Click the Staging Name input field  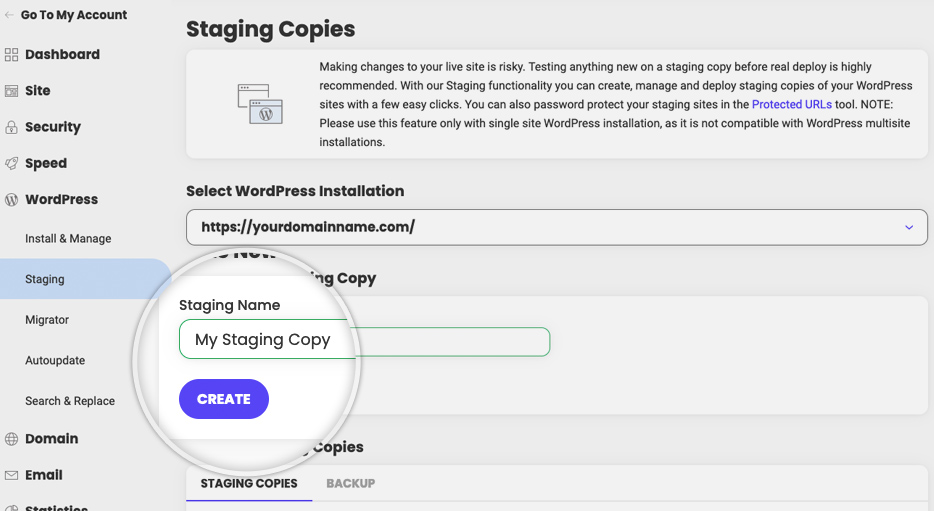coord(365,338)
